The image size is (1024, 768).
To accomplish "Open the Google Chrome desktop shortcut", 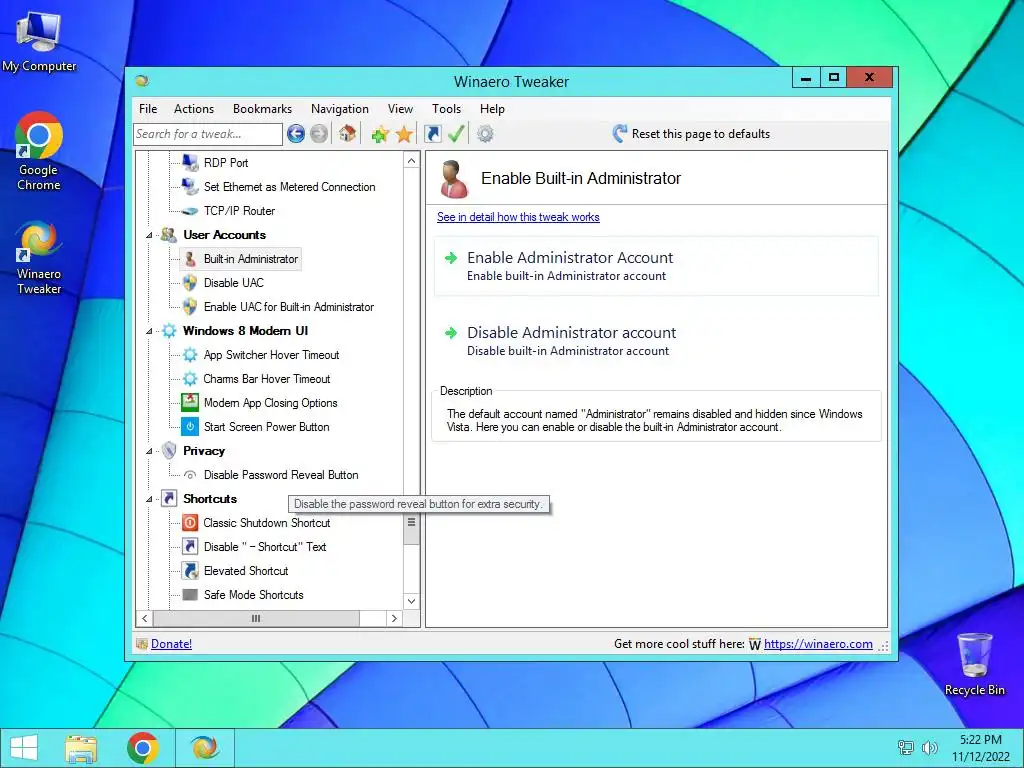I will pyautogui.click(x=39, y=152).
